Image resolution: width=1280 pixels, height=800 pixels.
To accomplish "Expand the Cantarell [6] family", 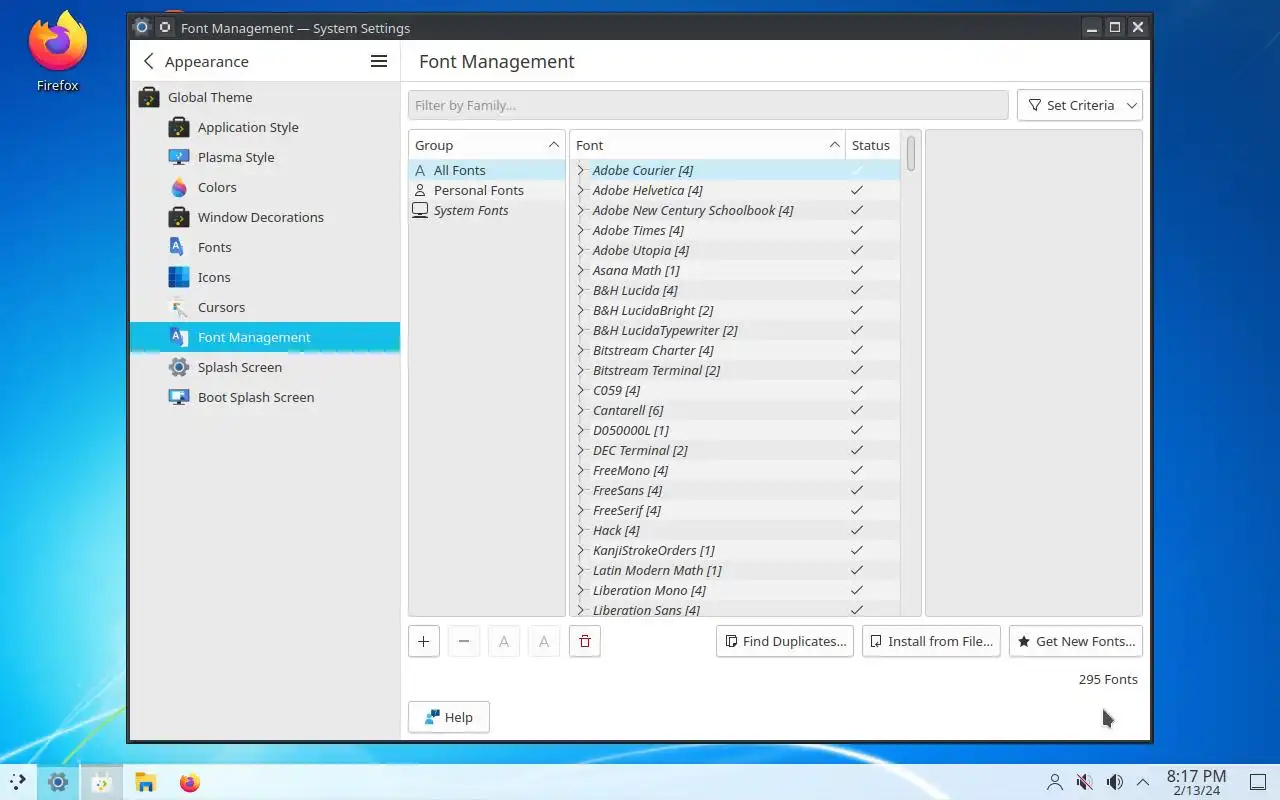I will [x=581, y=410].
